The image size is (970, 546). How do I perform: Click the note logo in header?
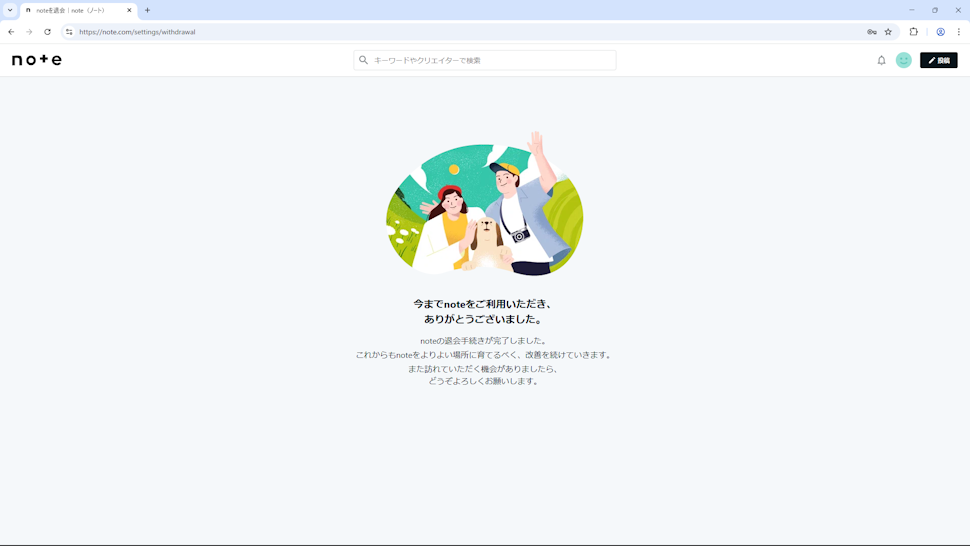[37, 60]
